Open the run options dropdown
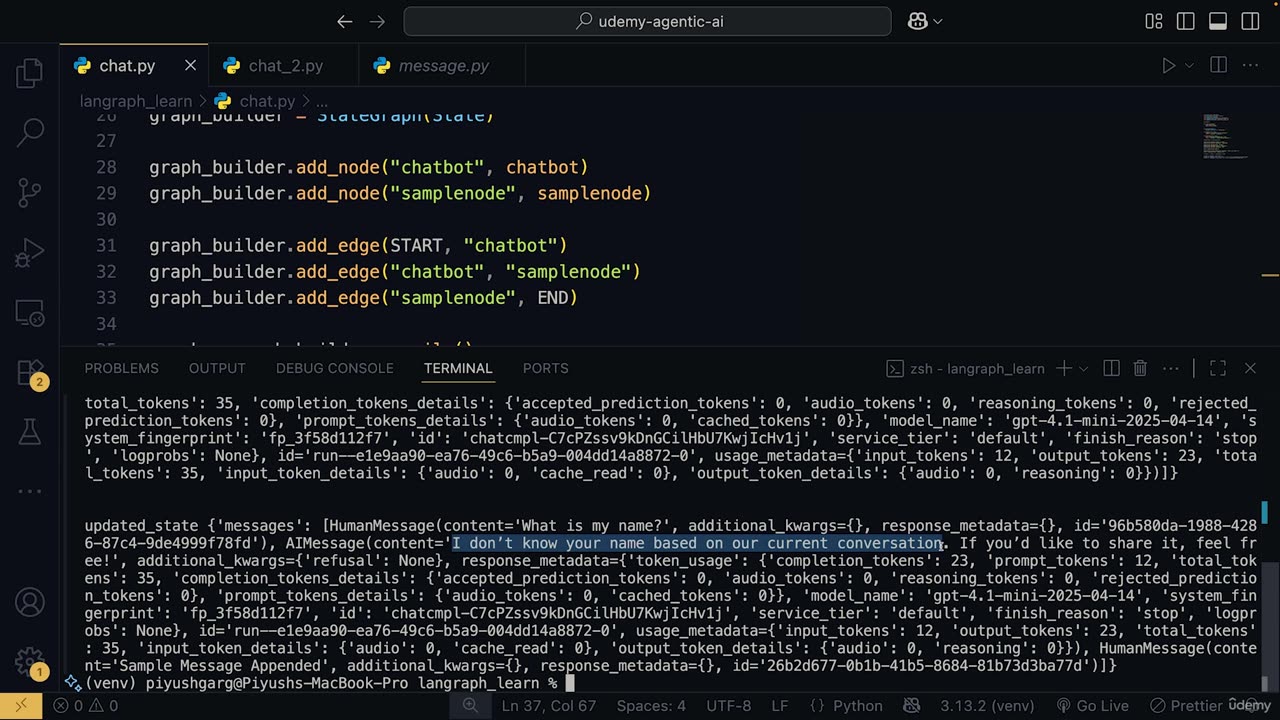Image resolution: width=1280 pixels, height=720 pixels. (1189, 66)
